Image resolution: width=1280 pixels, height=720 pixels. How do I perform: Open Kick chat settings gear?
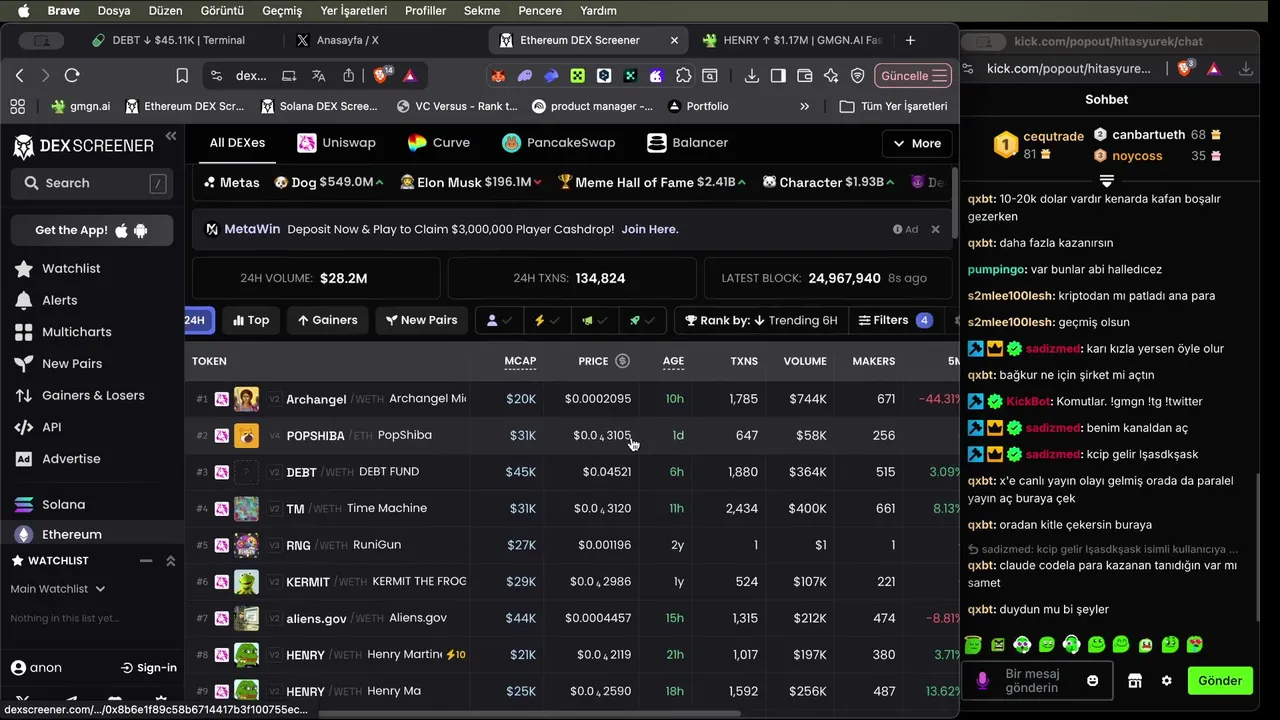pos(1166,681)
